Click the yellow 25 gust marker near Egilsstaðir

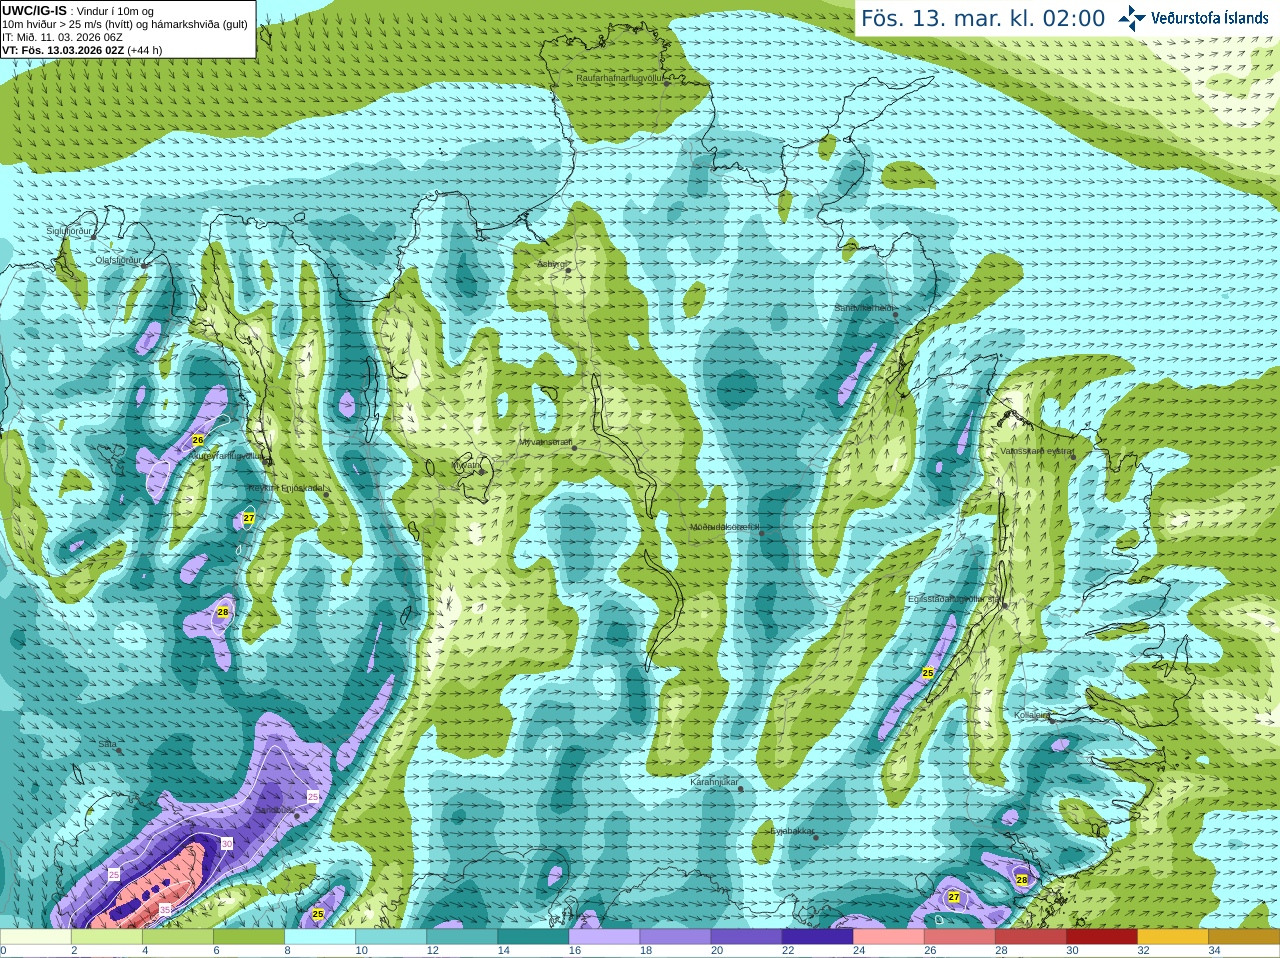[x=928, y=673]
